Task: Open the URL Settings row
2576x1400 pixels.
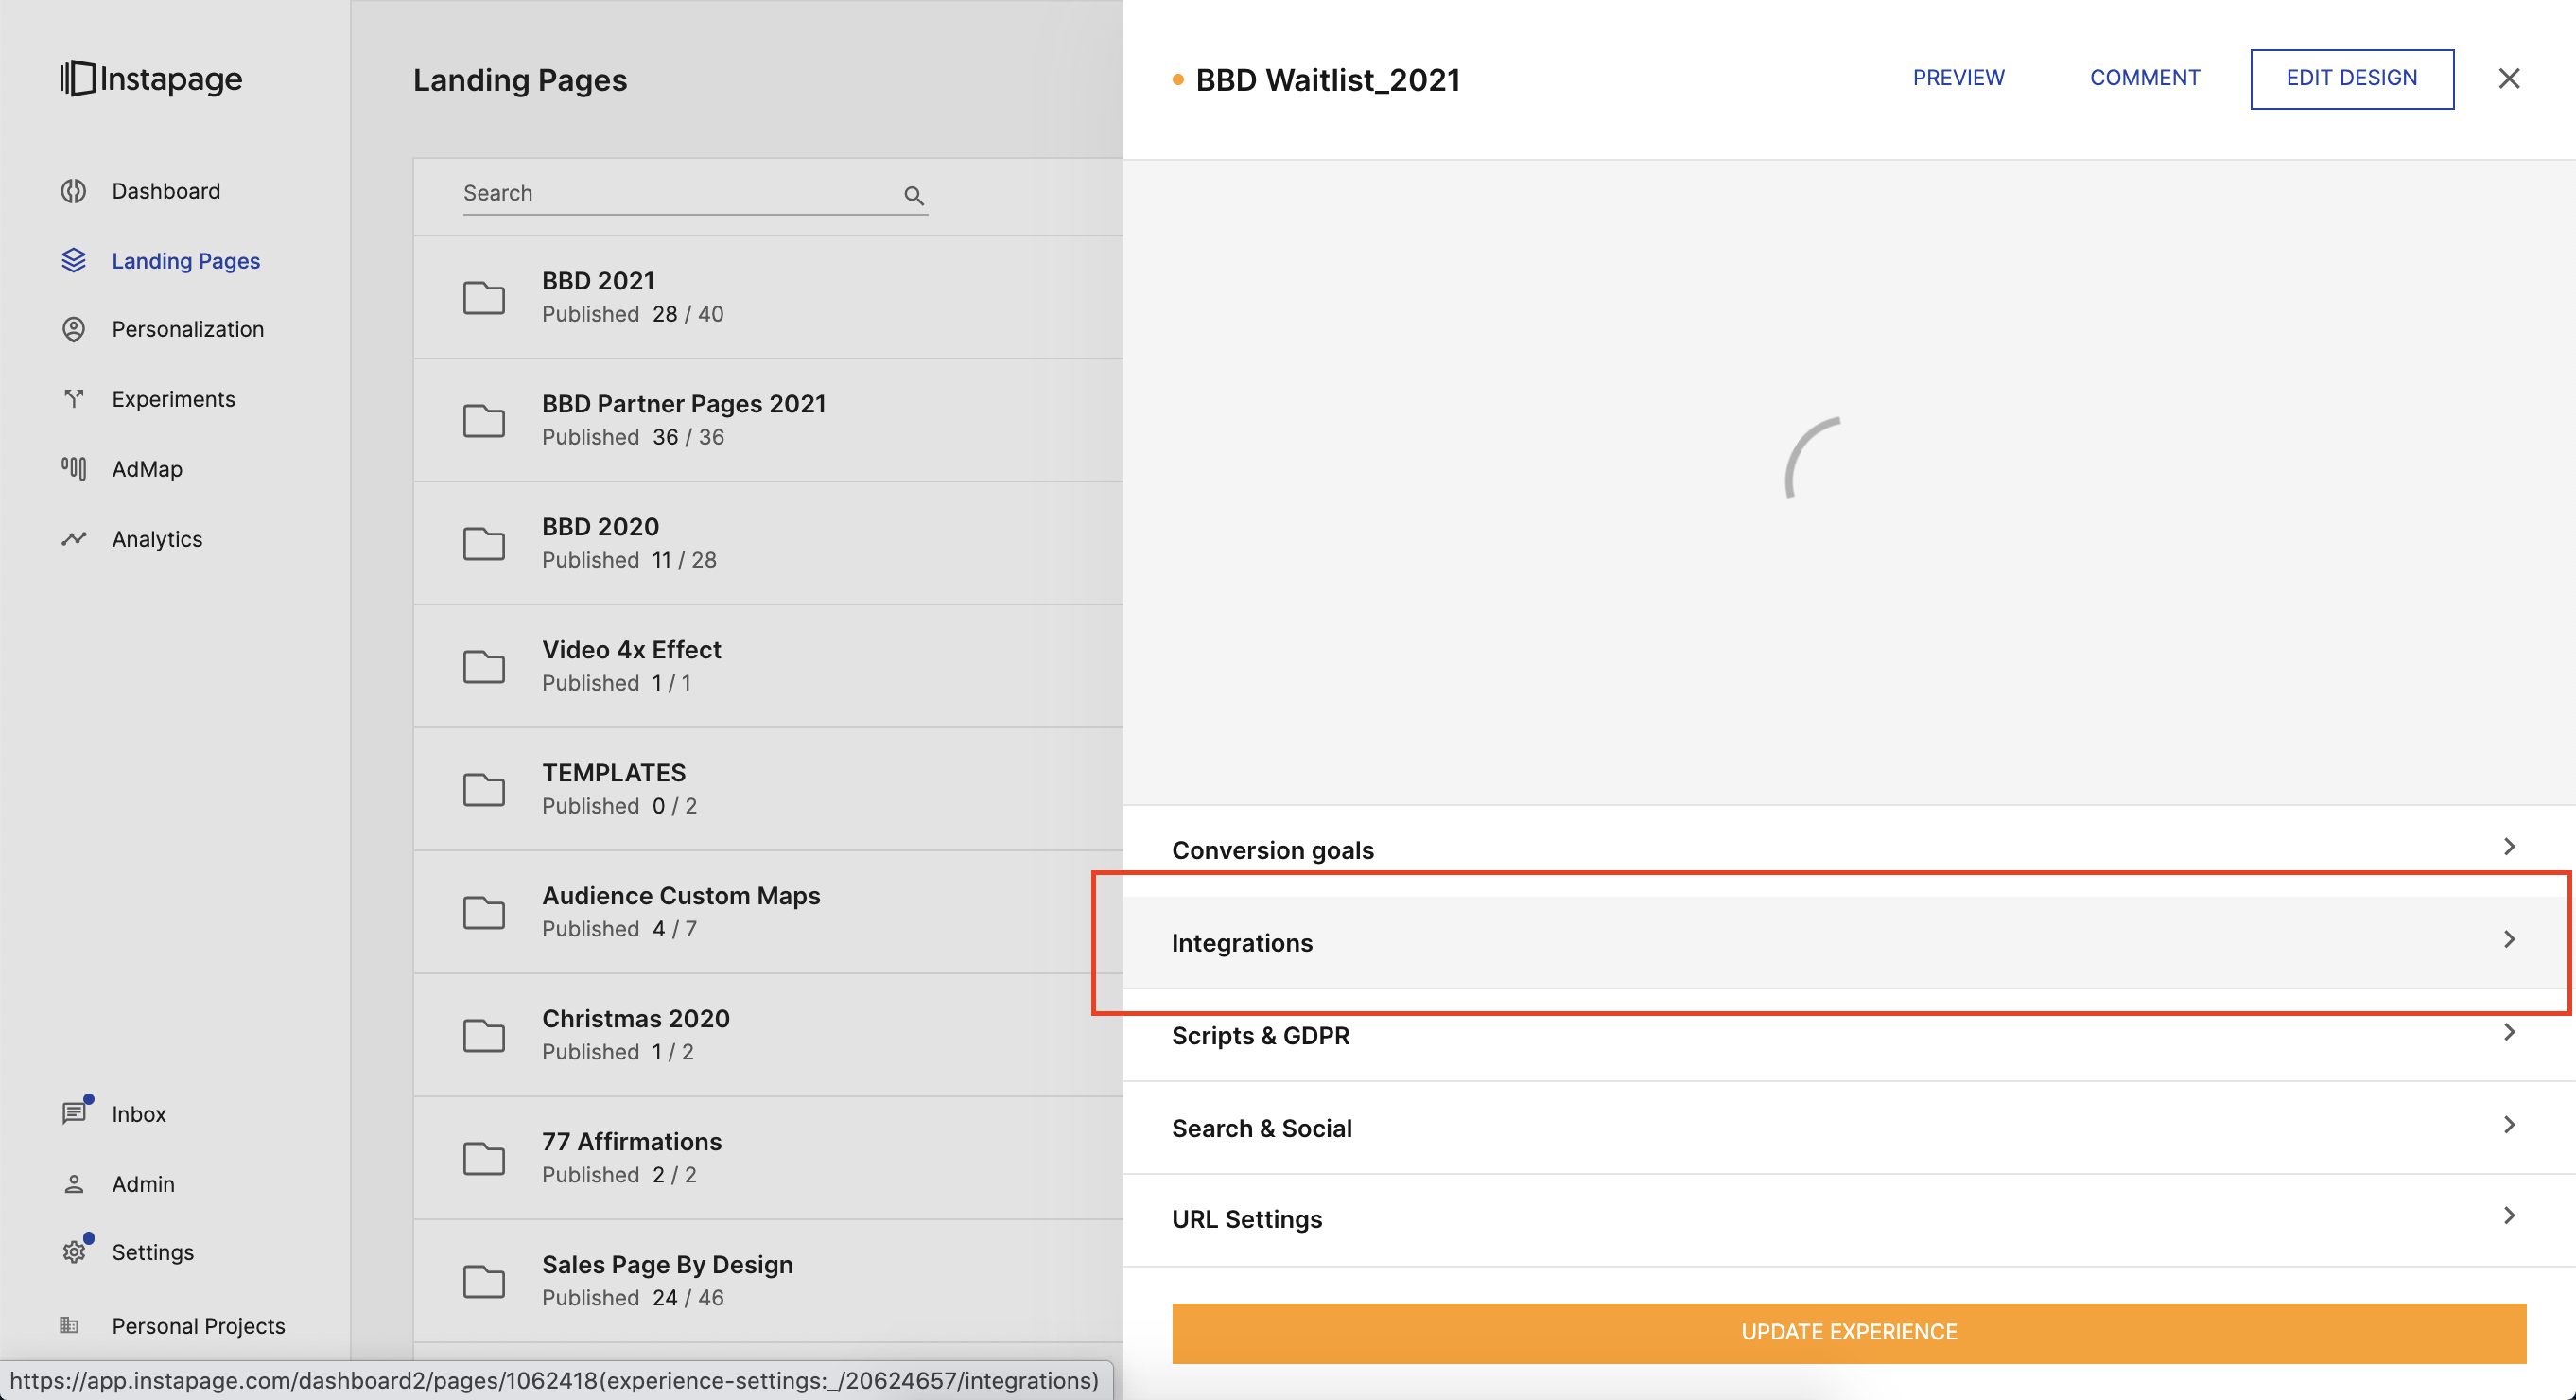Action: pyautogui.click(x=1848, y=1219)
